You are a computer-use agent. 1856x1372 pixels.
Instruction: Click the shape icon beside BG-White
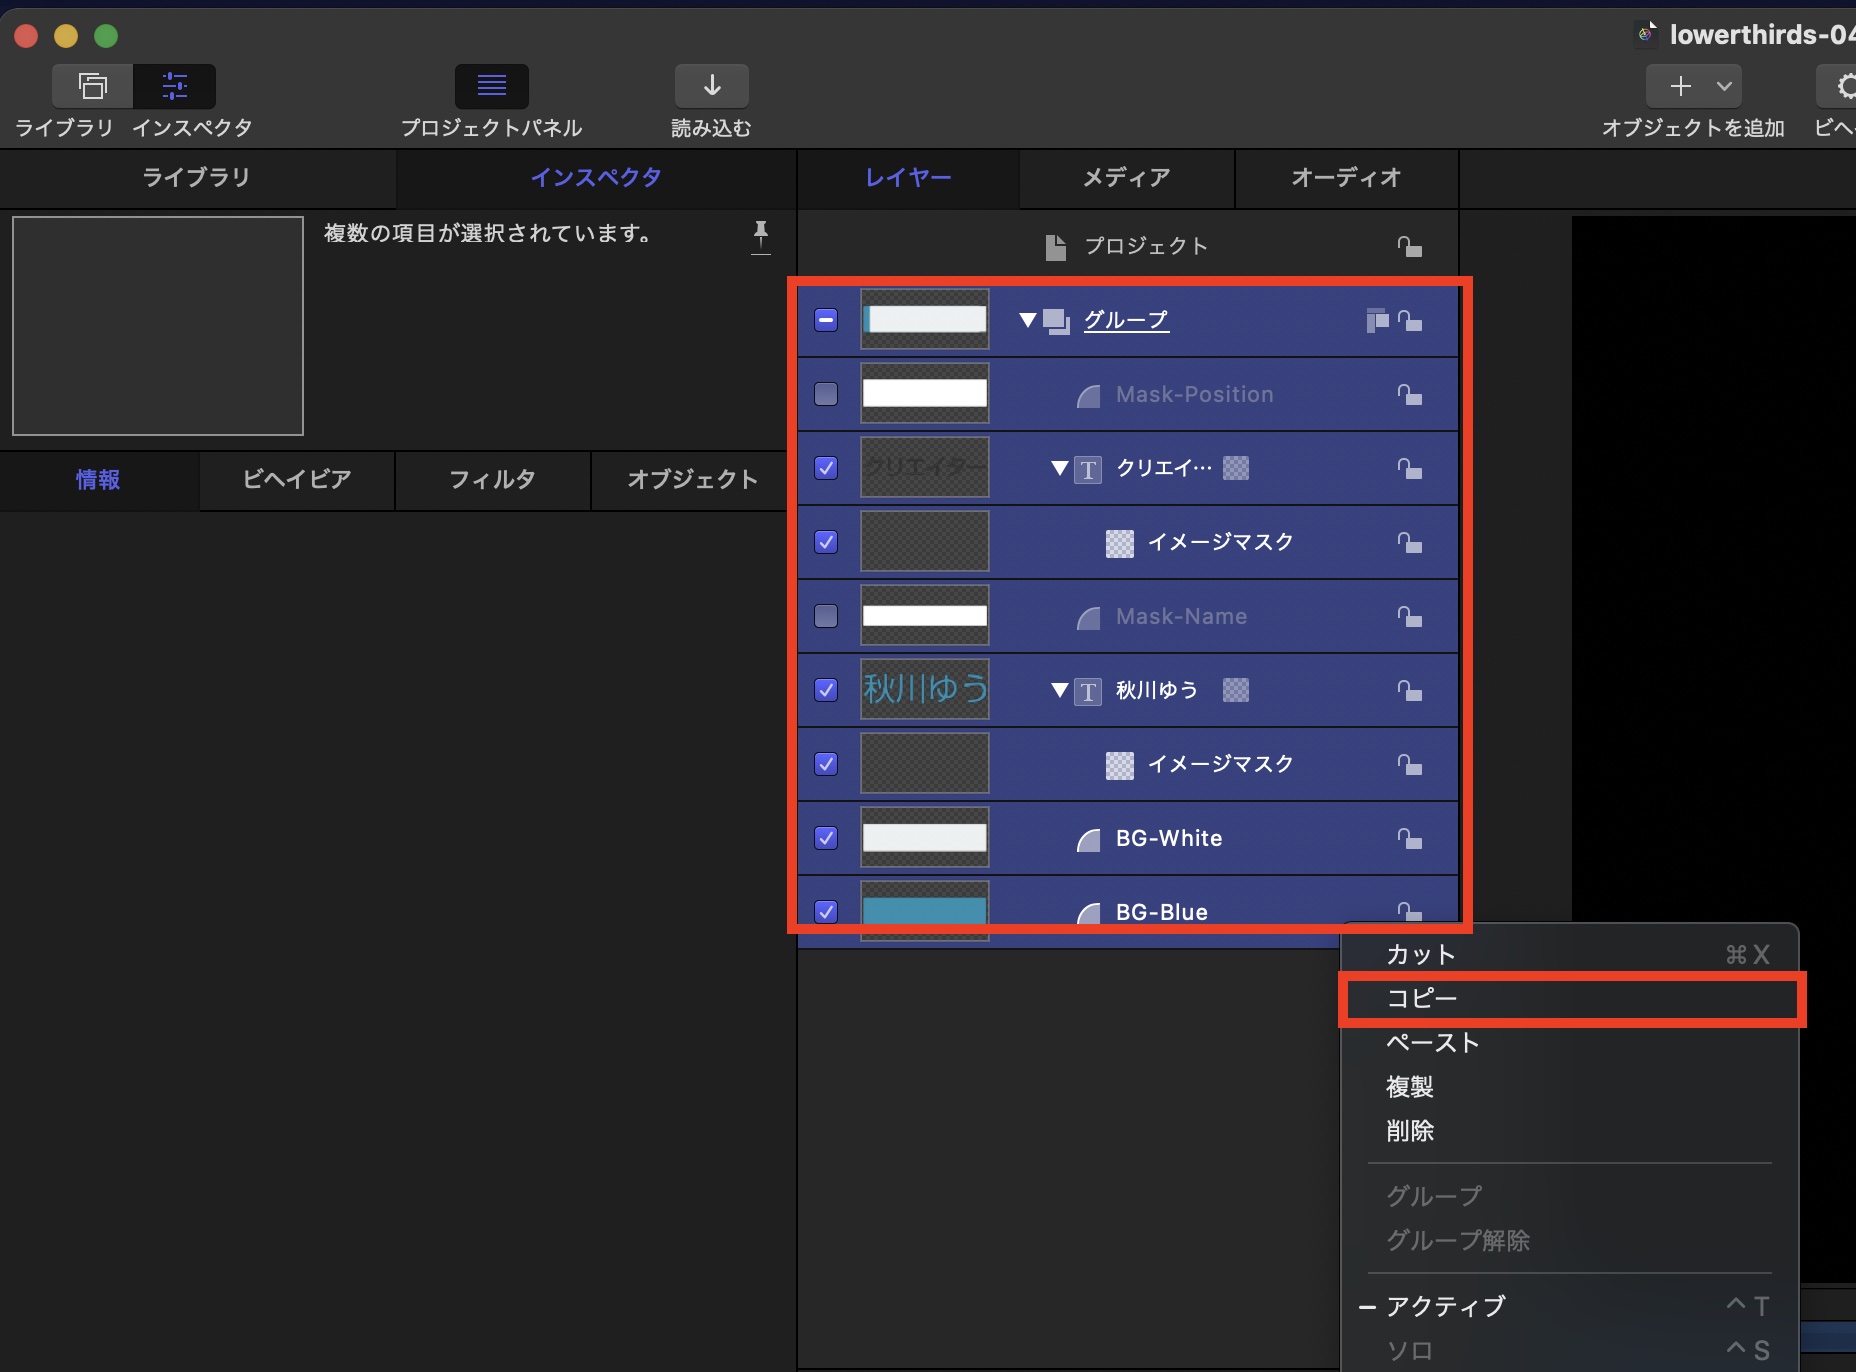pyautogui.click(x=1088, y=840)
